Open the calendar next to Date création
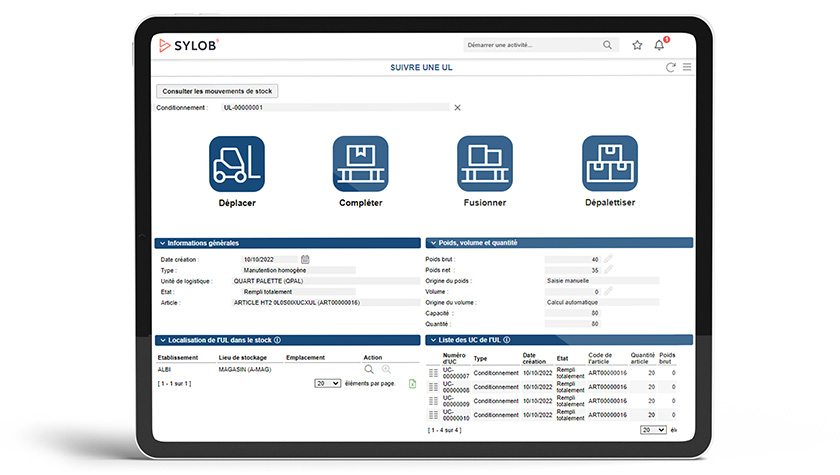 click(305, 259)
